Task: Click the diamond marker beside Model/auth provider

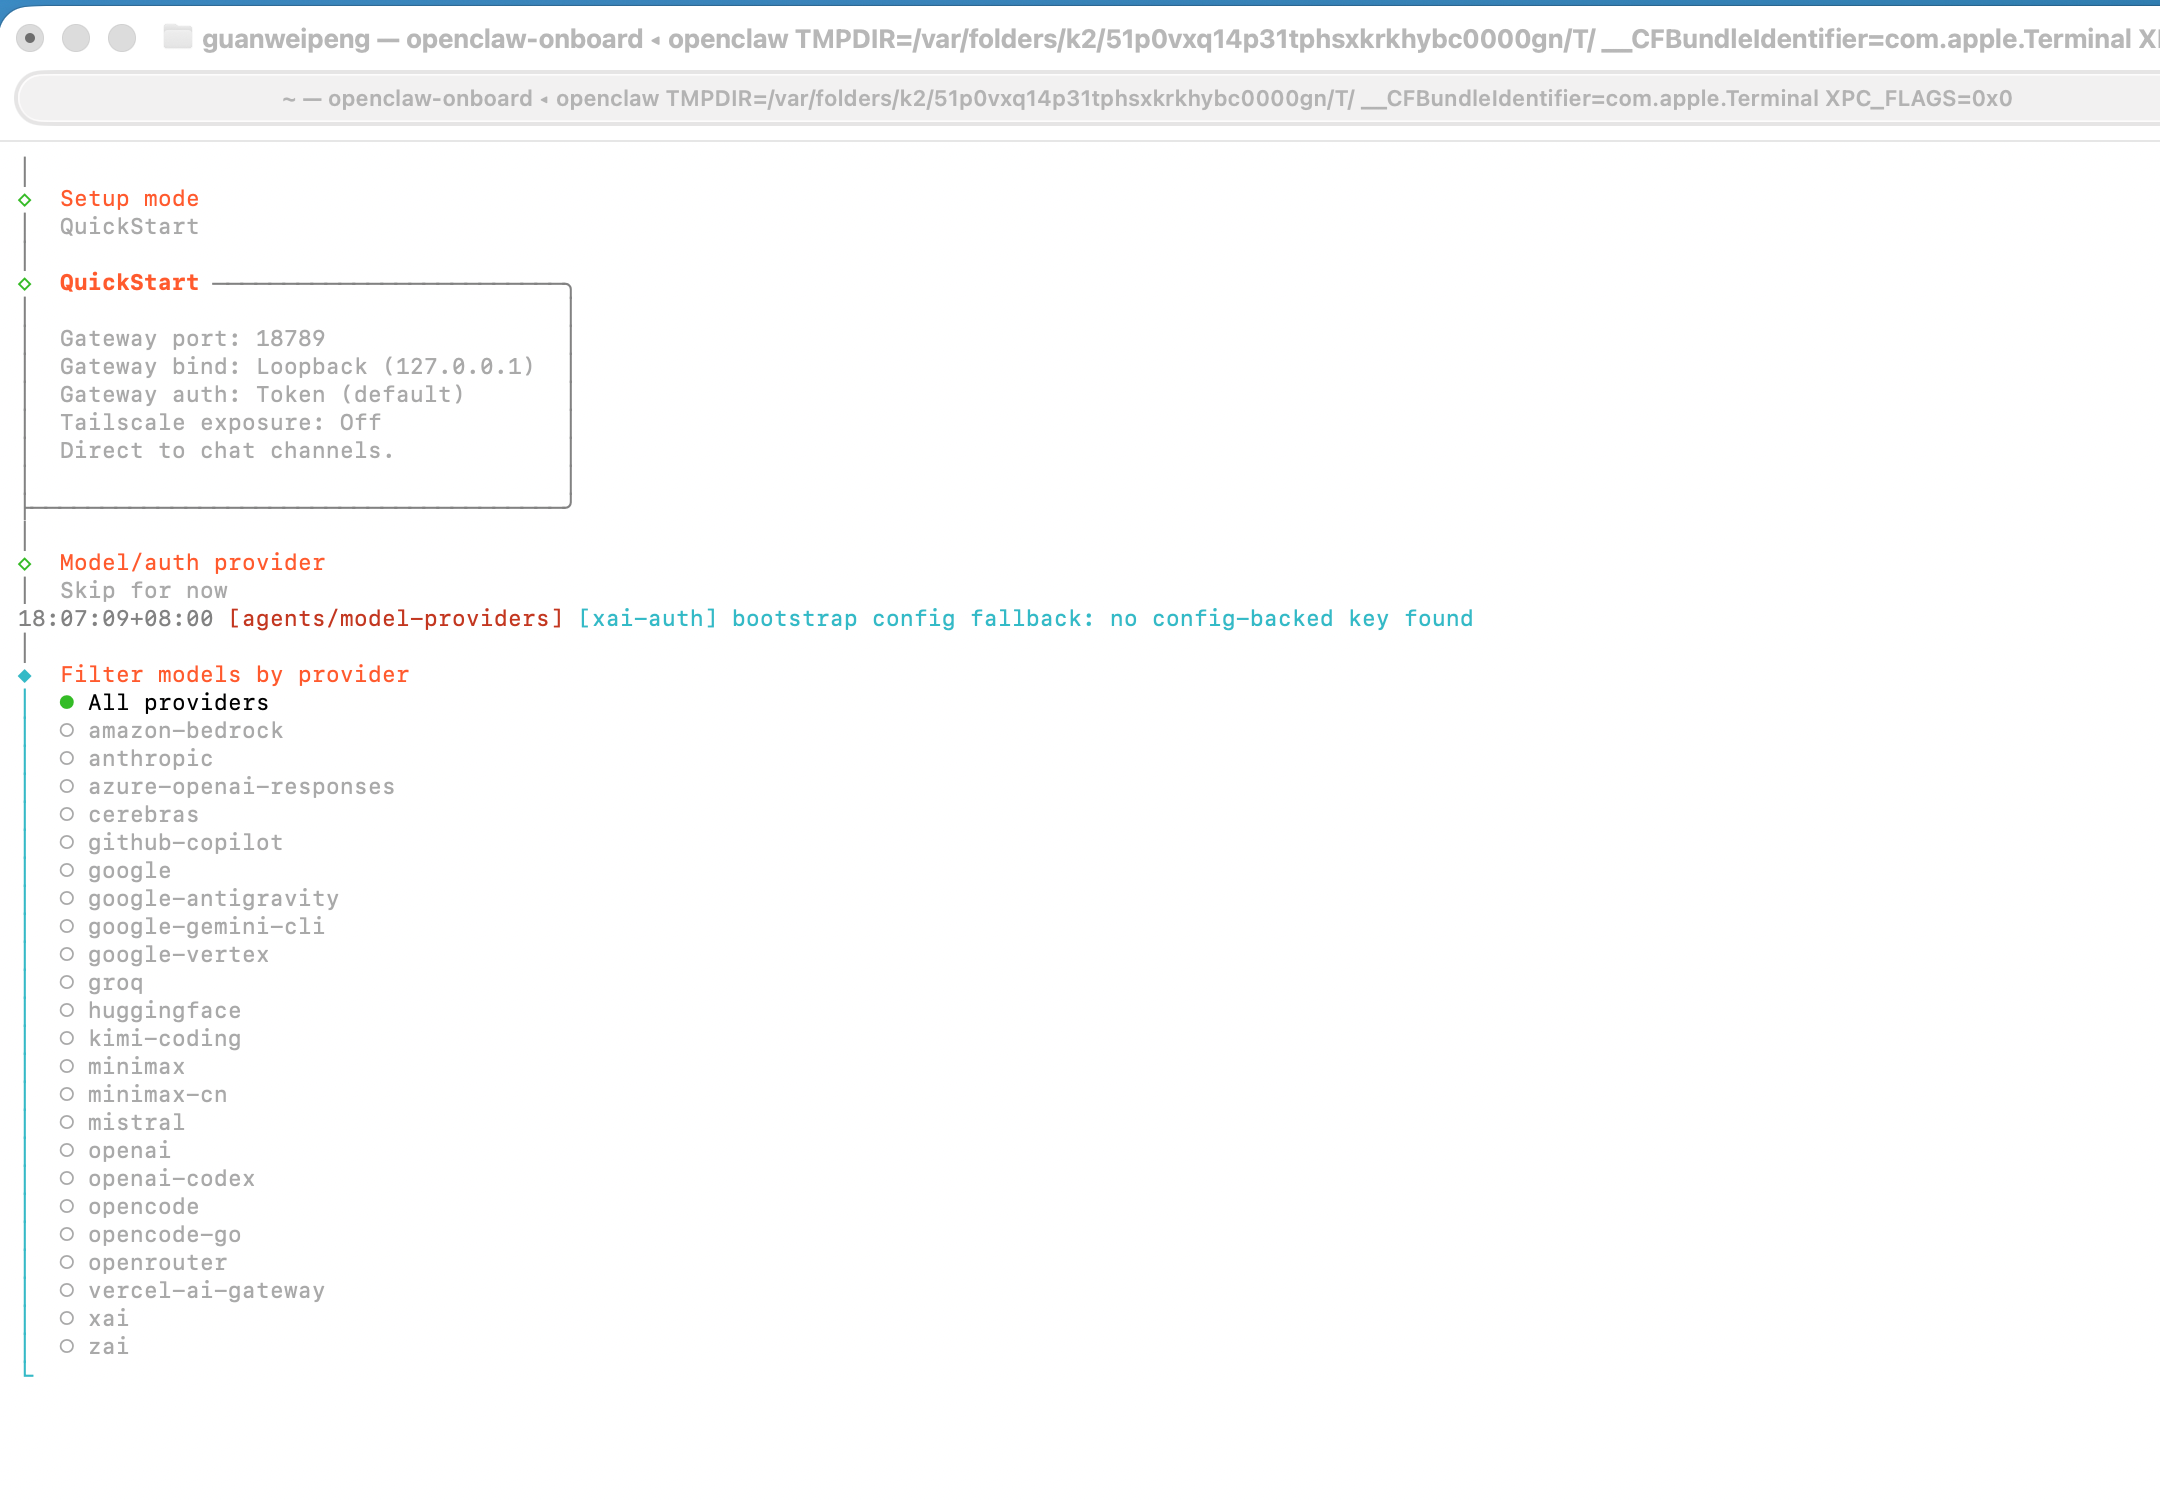Action: tap(25, 564)
